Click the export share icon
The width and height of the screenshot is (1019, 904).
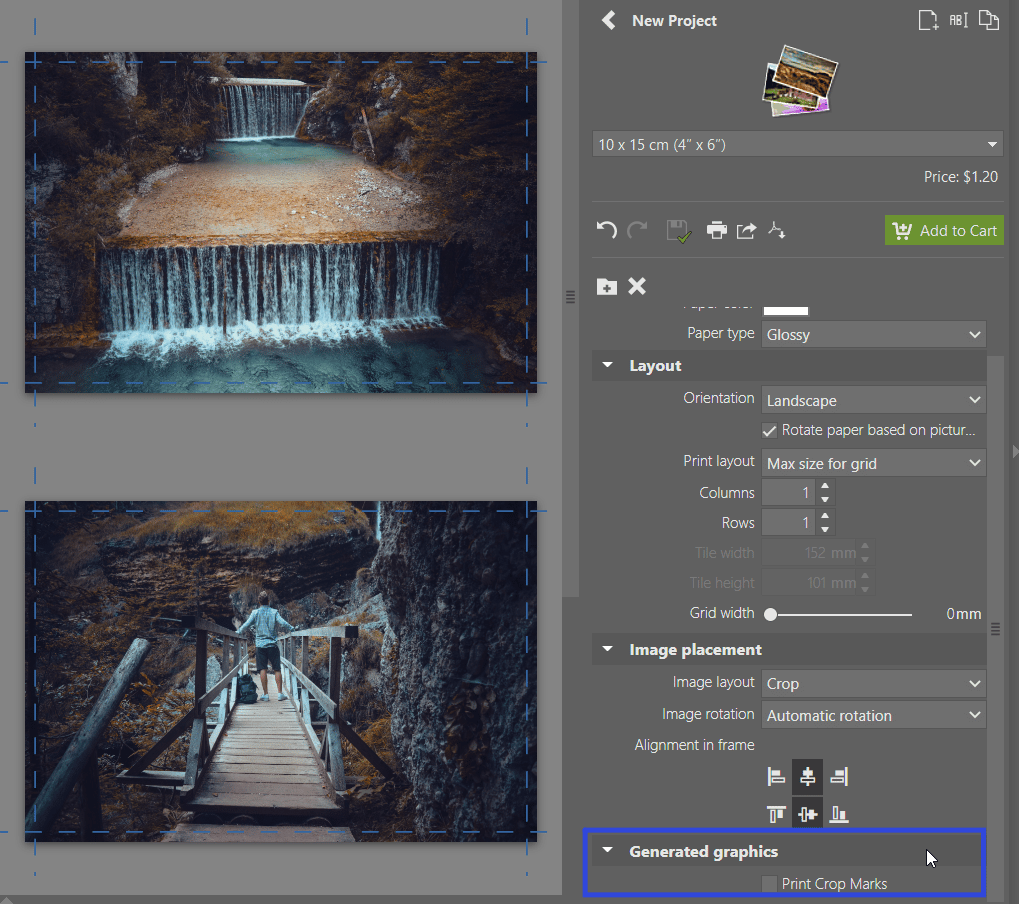tap(746, 230)
